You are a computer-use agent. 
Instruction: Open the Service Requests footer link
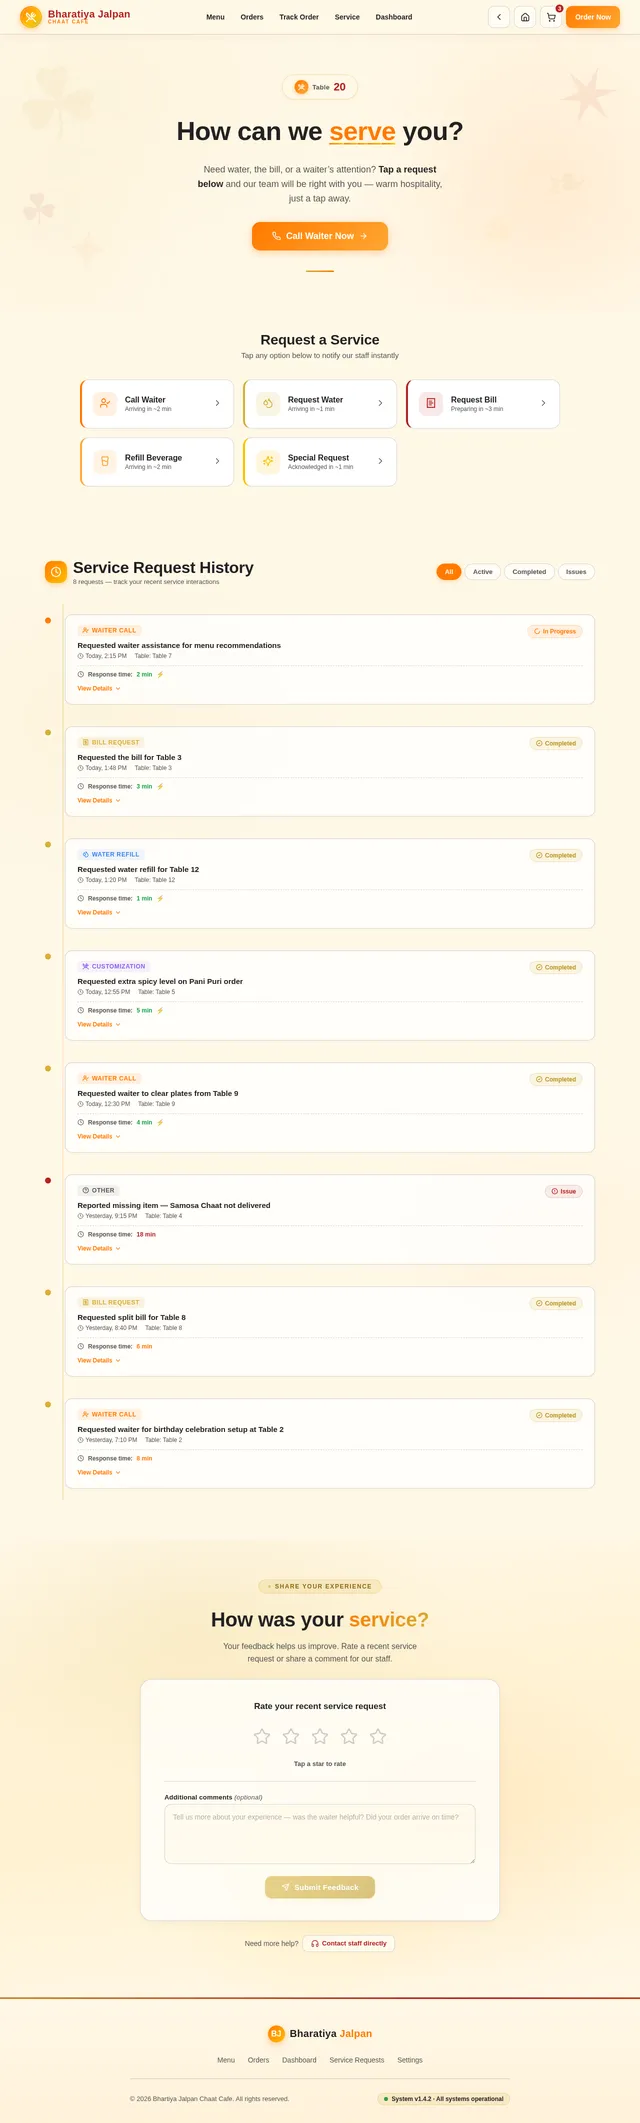pos(357,2060)
